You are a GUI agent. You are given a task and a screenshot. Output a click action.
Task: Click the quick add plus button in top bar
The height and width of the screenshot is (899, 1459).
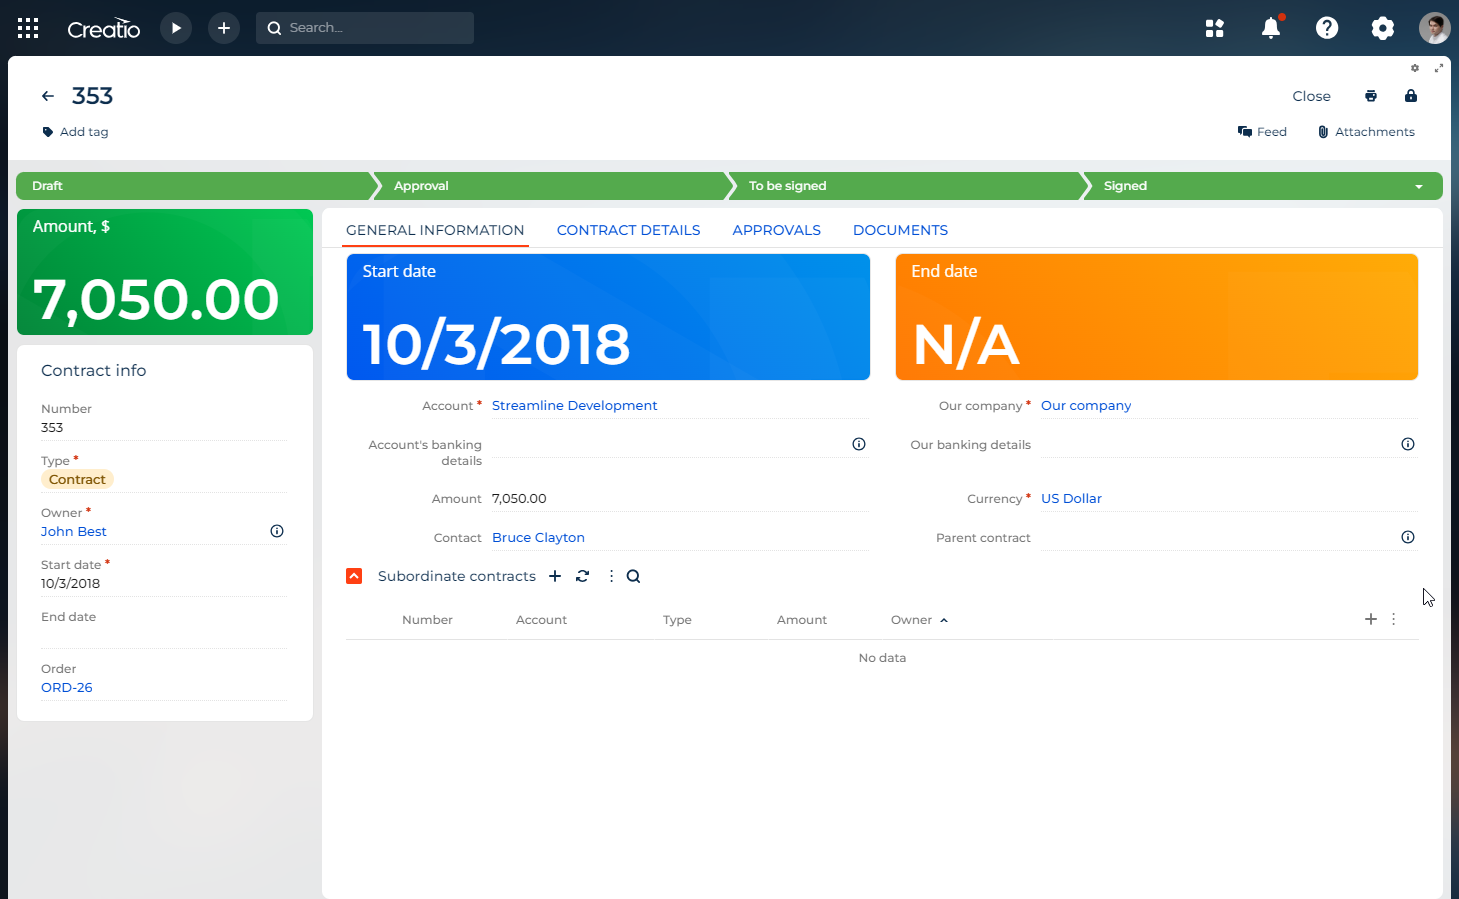pos(224,28)
